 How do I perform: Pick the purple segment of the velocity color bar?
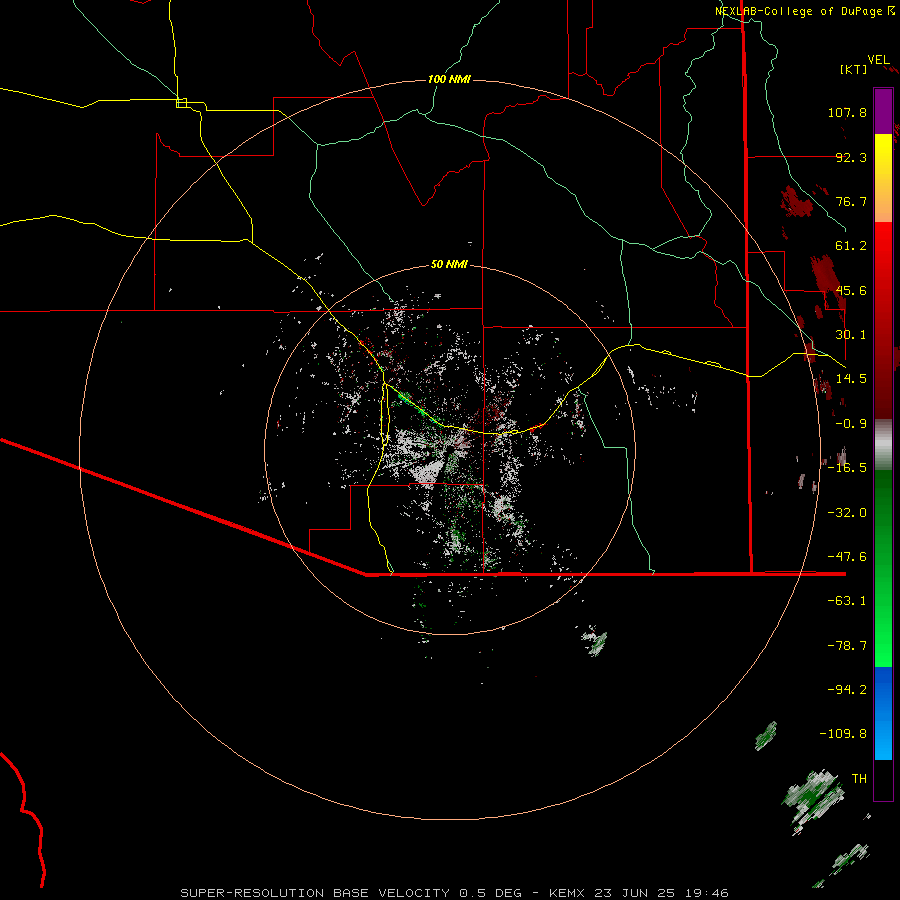pyautogui.click(x=883, y=111)
